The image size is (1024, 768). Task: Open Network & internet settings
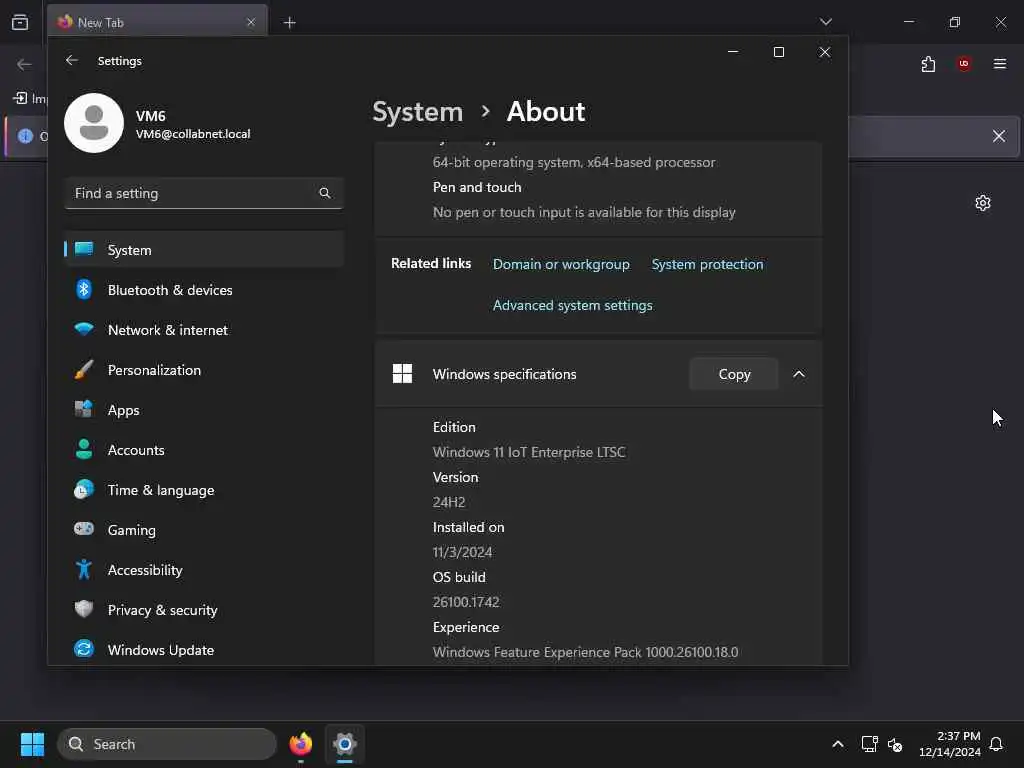coord(204,330)
